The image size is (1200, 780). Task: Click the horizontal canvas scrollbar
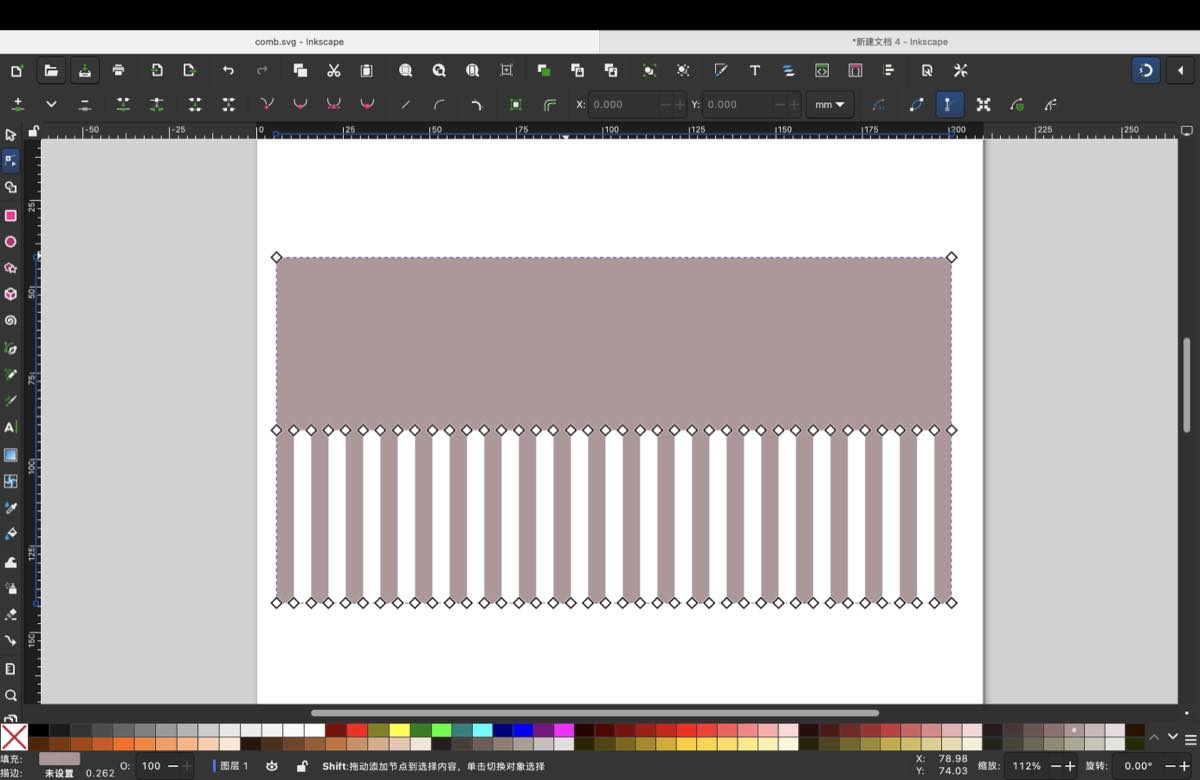594,713
